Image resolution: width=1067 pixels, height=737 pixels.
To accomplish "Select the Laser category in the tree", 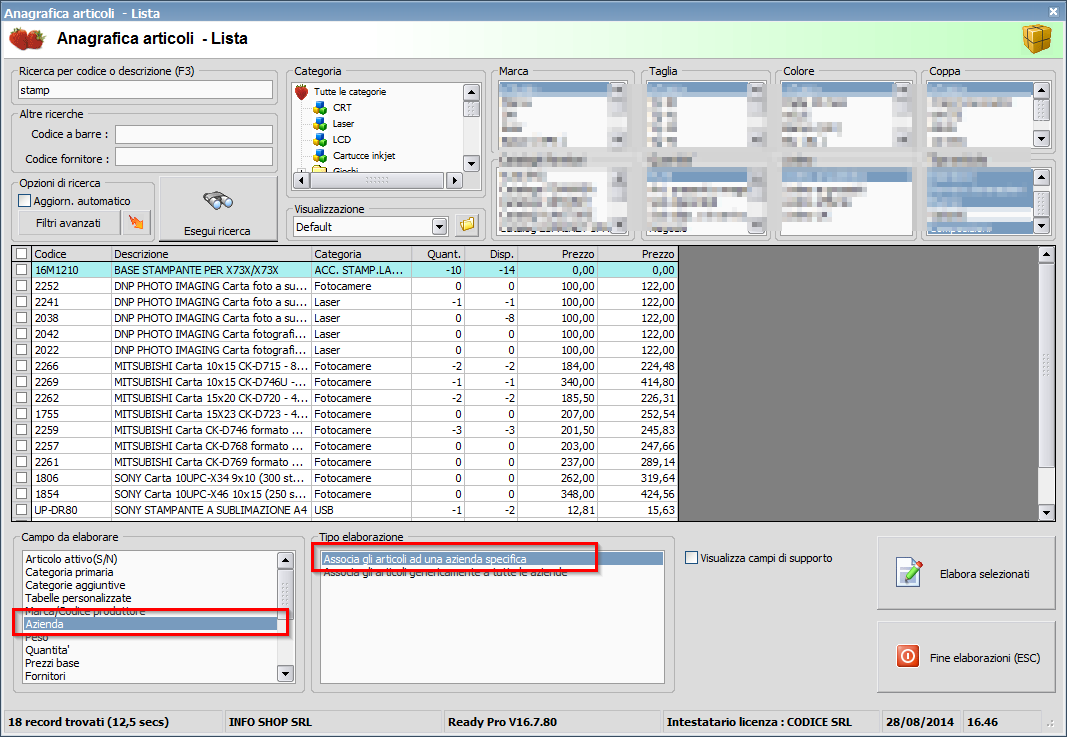I will [x=343, y=124].
